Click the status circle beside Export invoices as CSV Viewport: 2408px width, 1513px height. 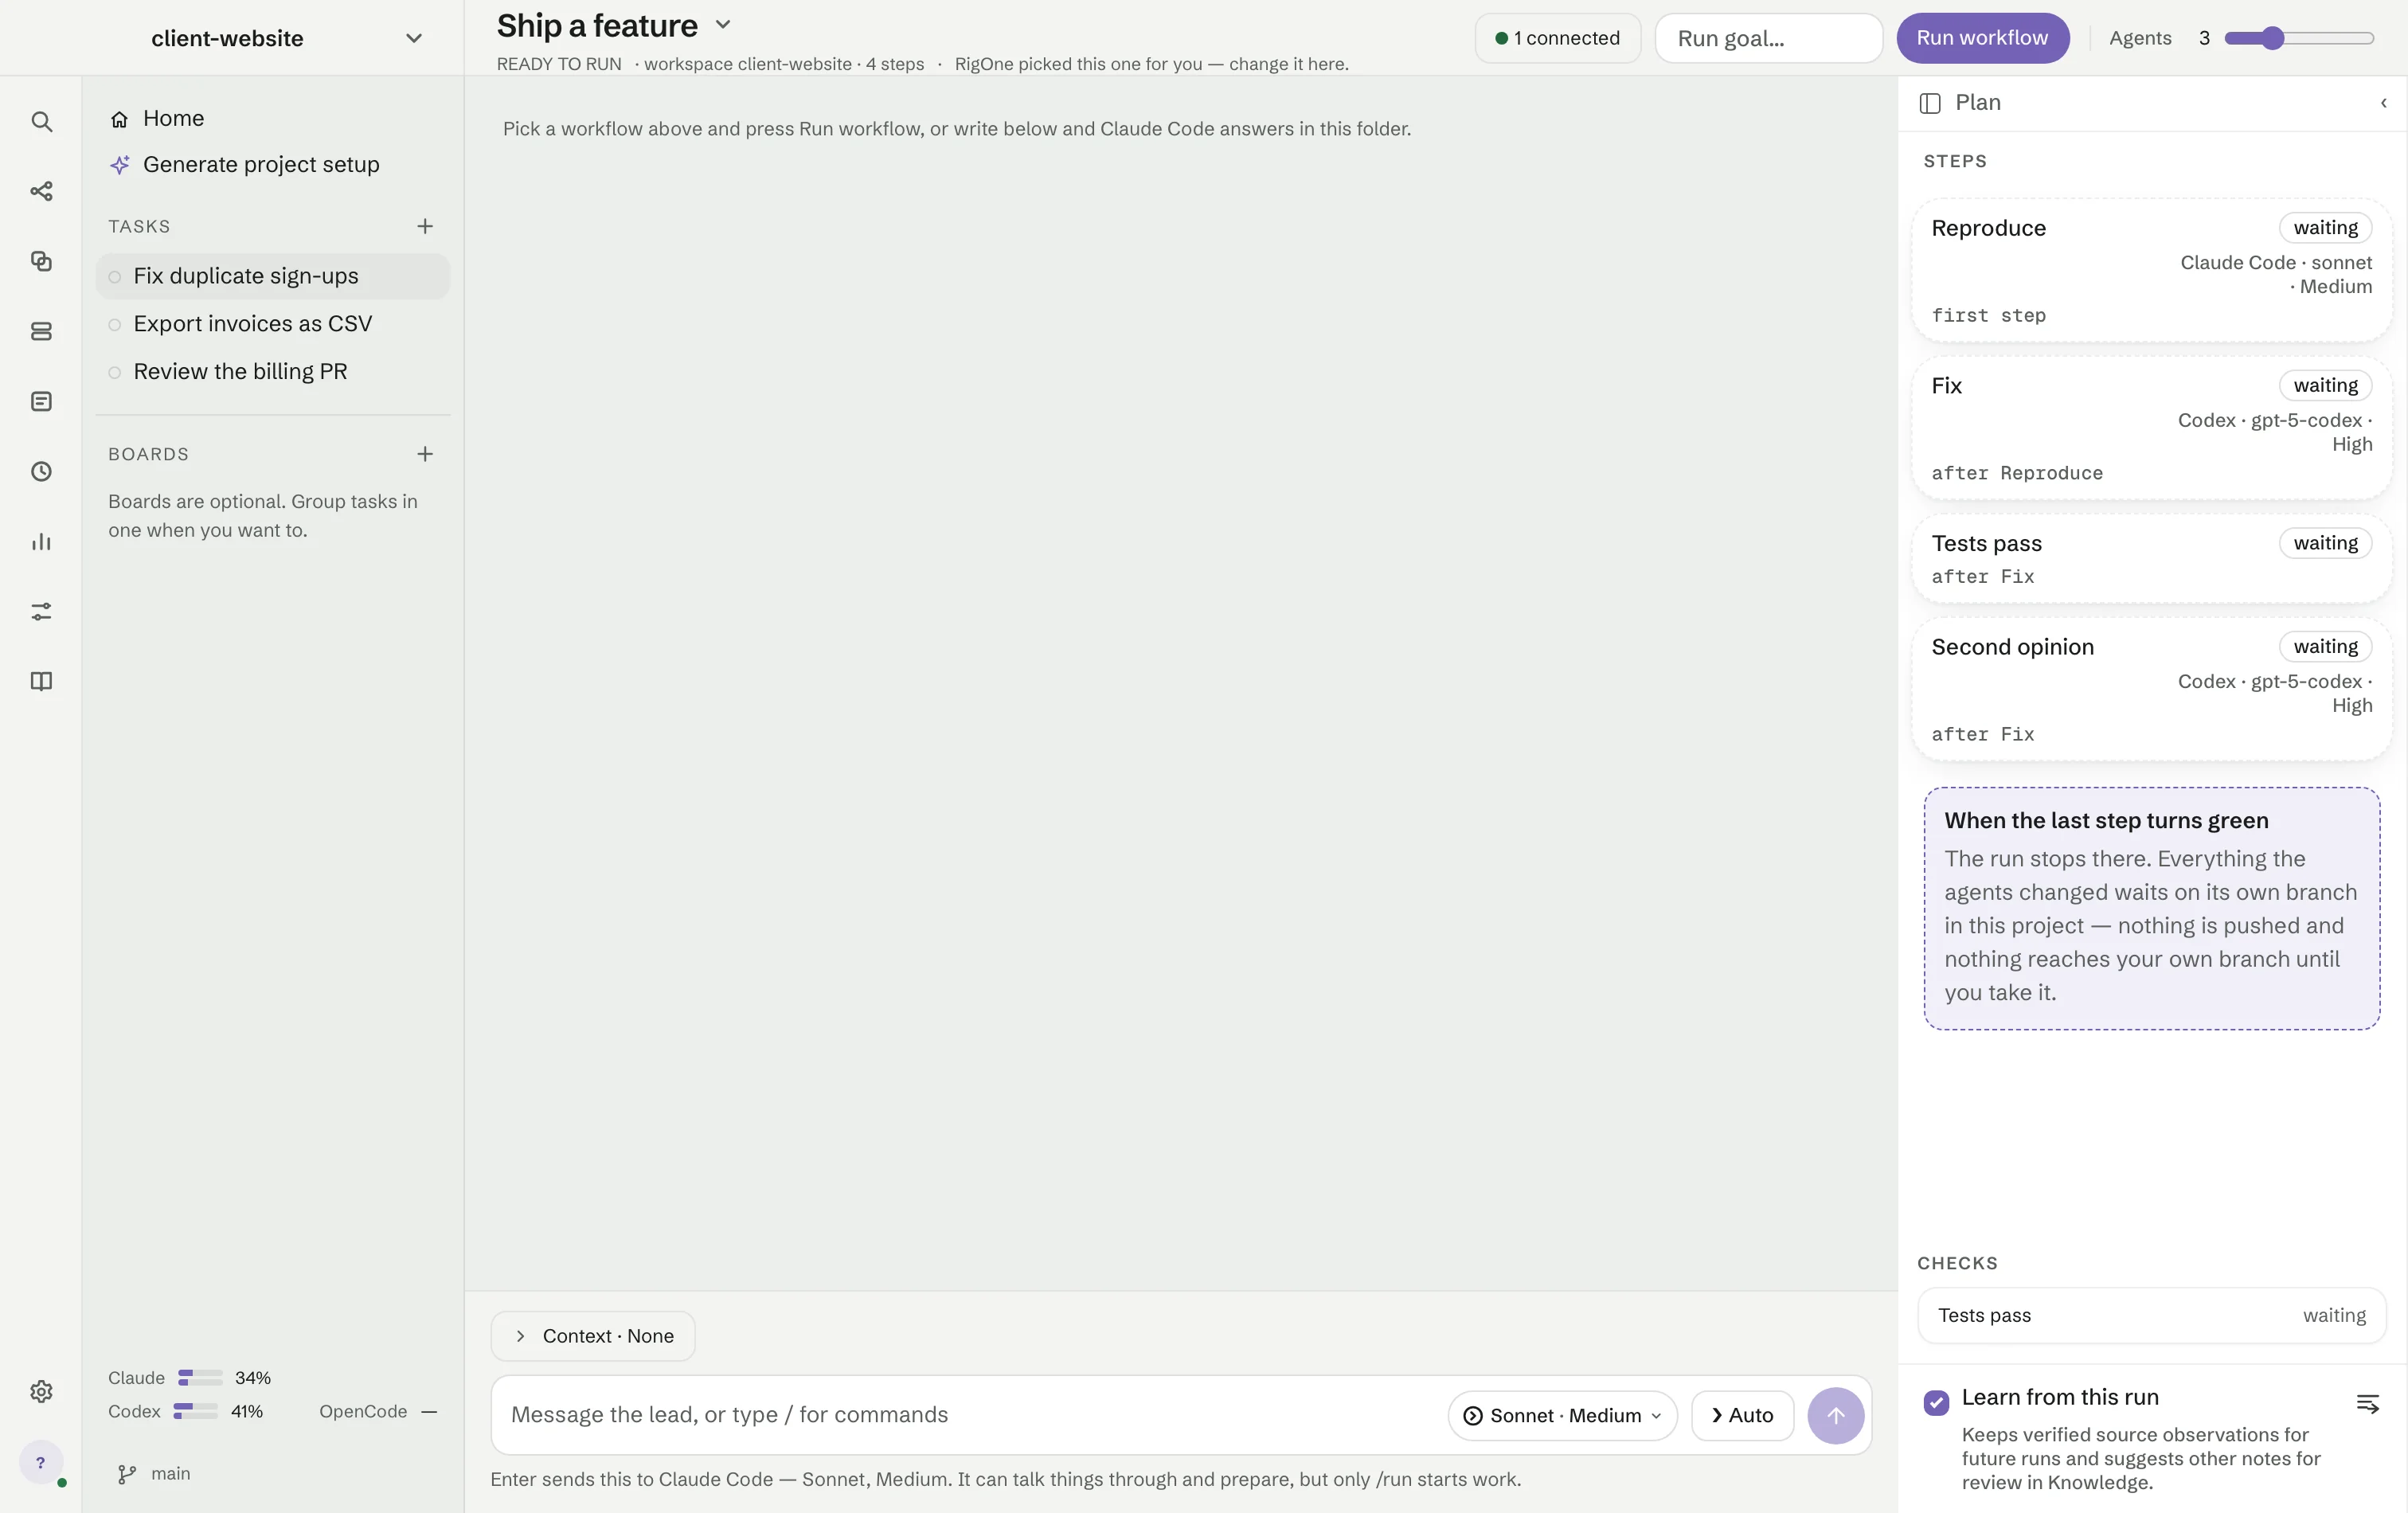pyautogui.click(x=115, y=325)
